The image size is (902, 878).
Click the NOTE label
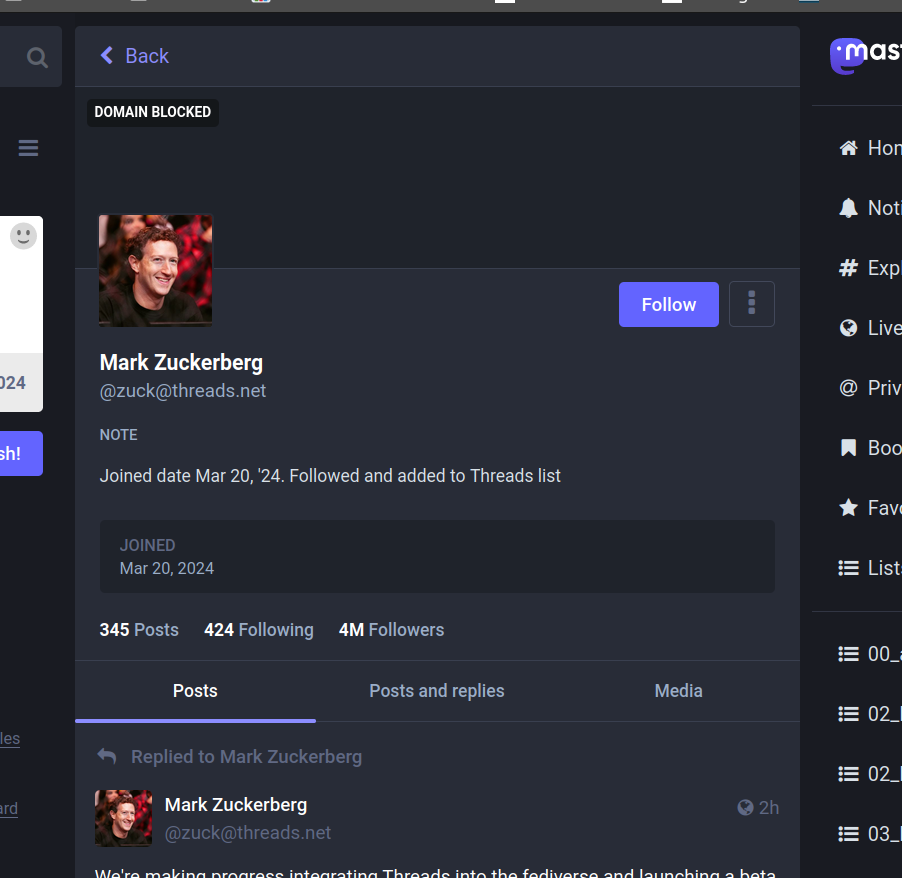(119, 435)
